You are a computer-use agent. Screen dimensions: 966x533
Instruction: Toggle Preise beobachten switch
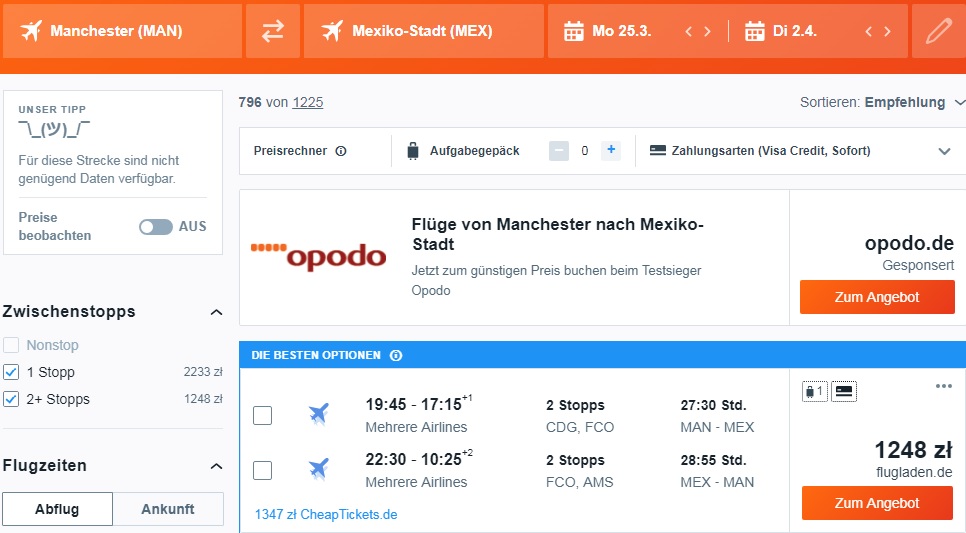pos(156,227)
